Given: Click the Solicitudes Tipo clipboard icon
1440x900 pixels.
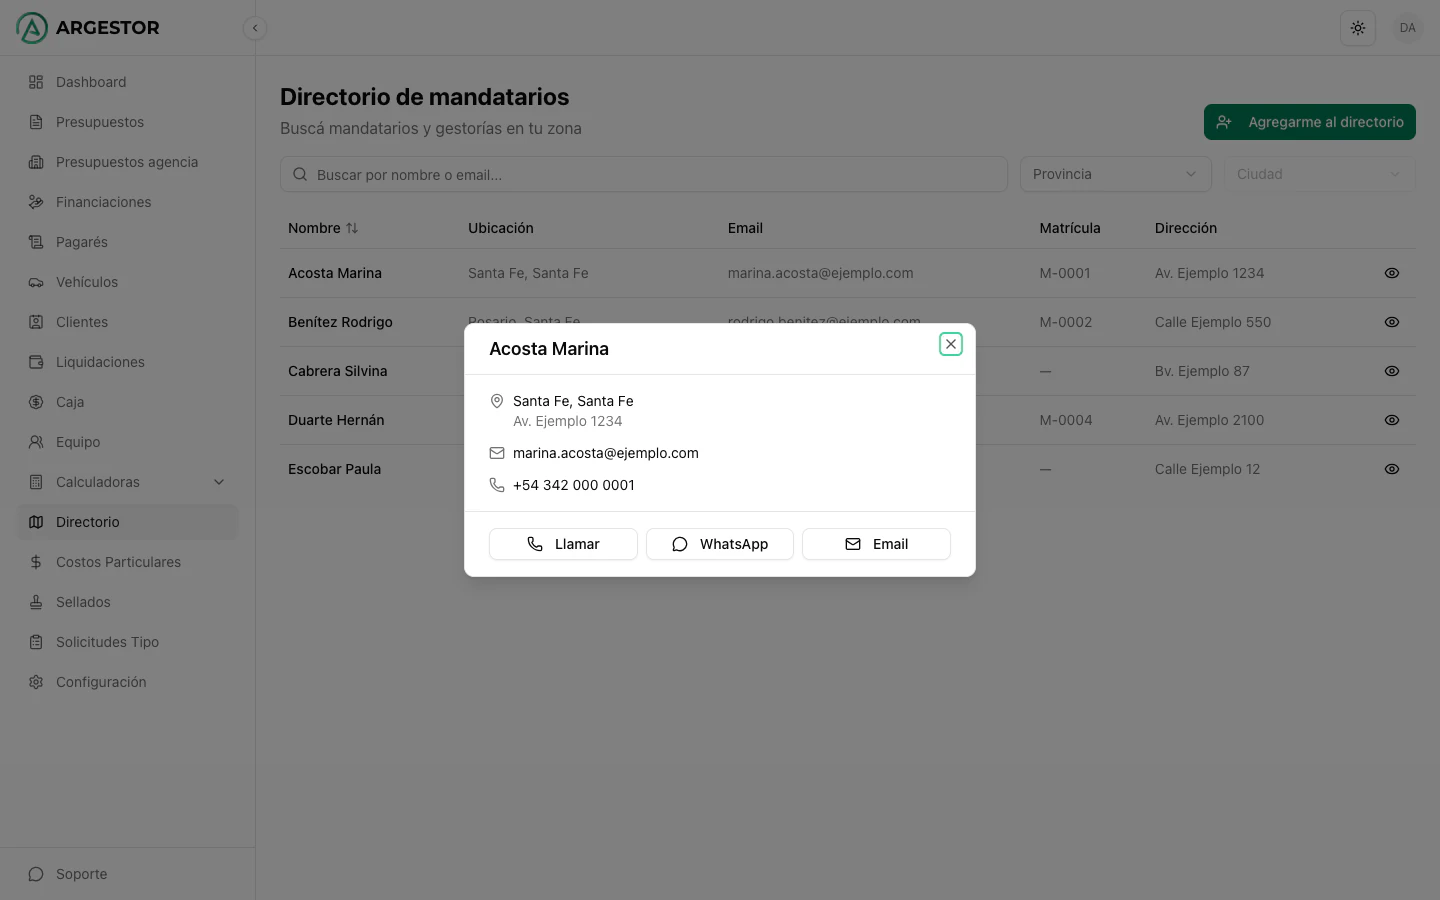Looking at the screenshot, I should click(x=36, y=642).
